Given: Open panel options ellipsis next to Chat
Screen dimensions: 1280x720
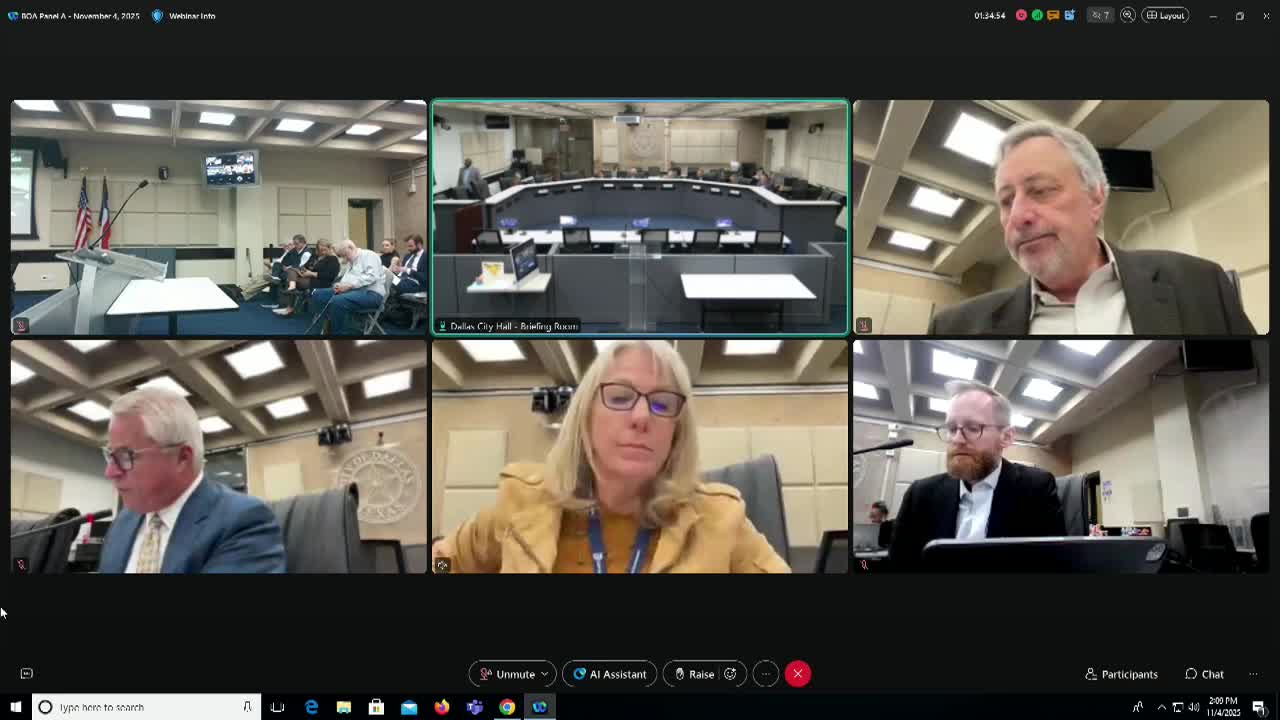Looking at the screenshot, I should click(x=1253, y=674).
